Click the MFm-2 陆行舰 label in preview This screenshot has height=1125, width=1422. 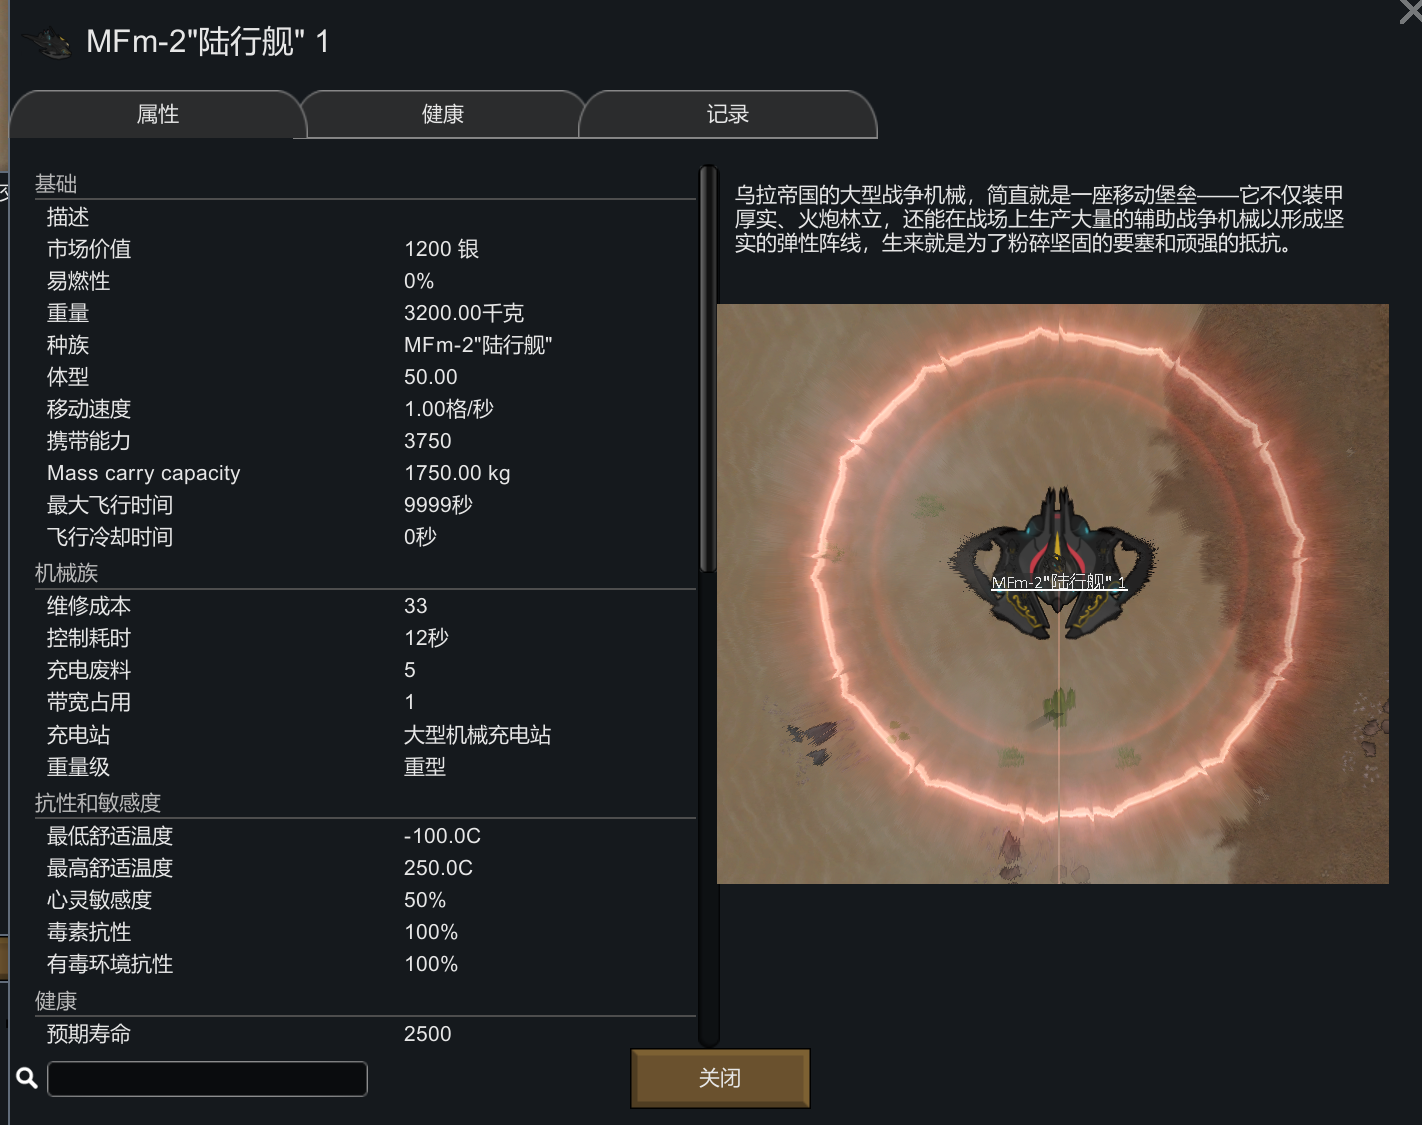1059,582
